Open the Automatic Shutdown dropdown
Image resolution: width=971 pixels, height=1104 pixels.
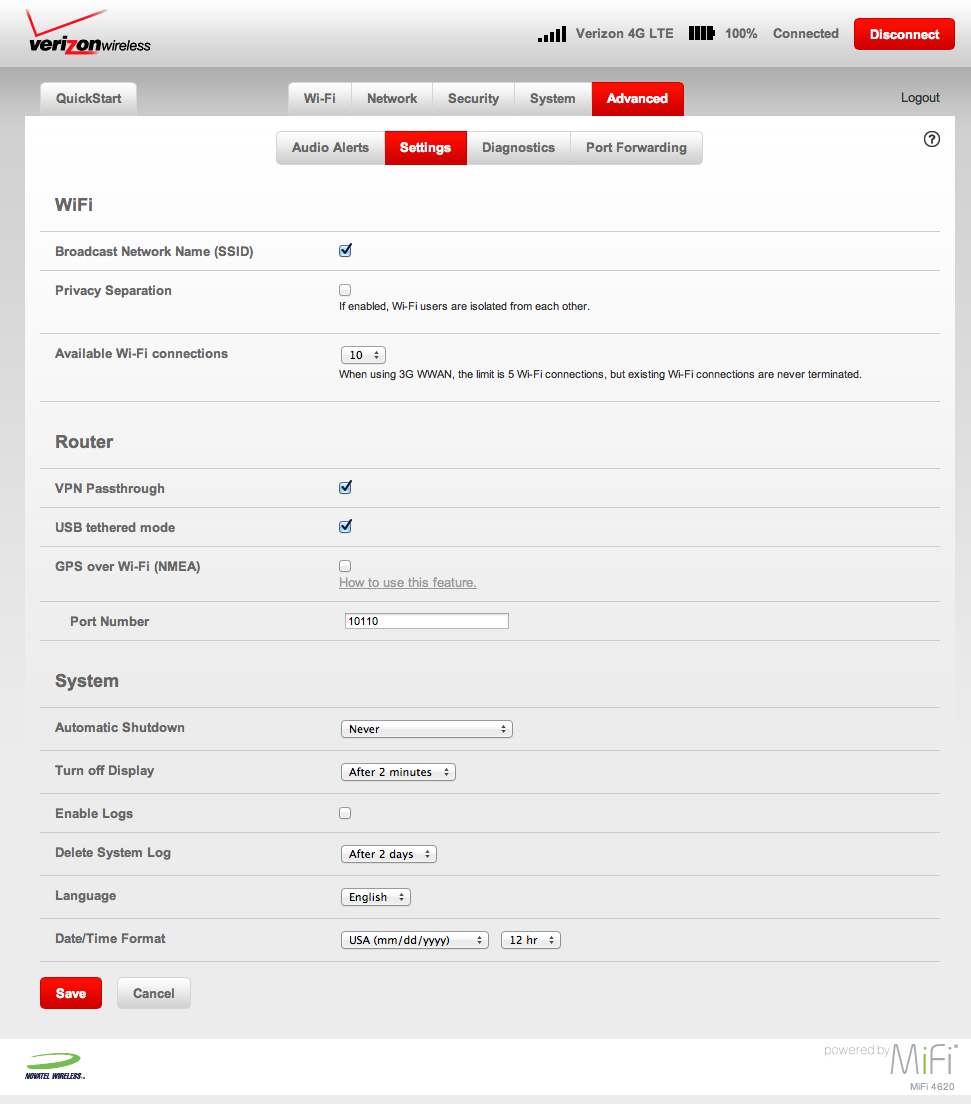pyautogui.click(x=426, y=729)
